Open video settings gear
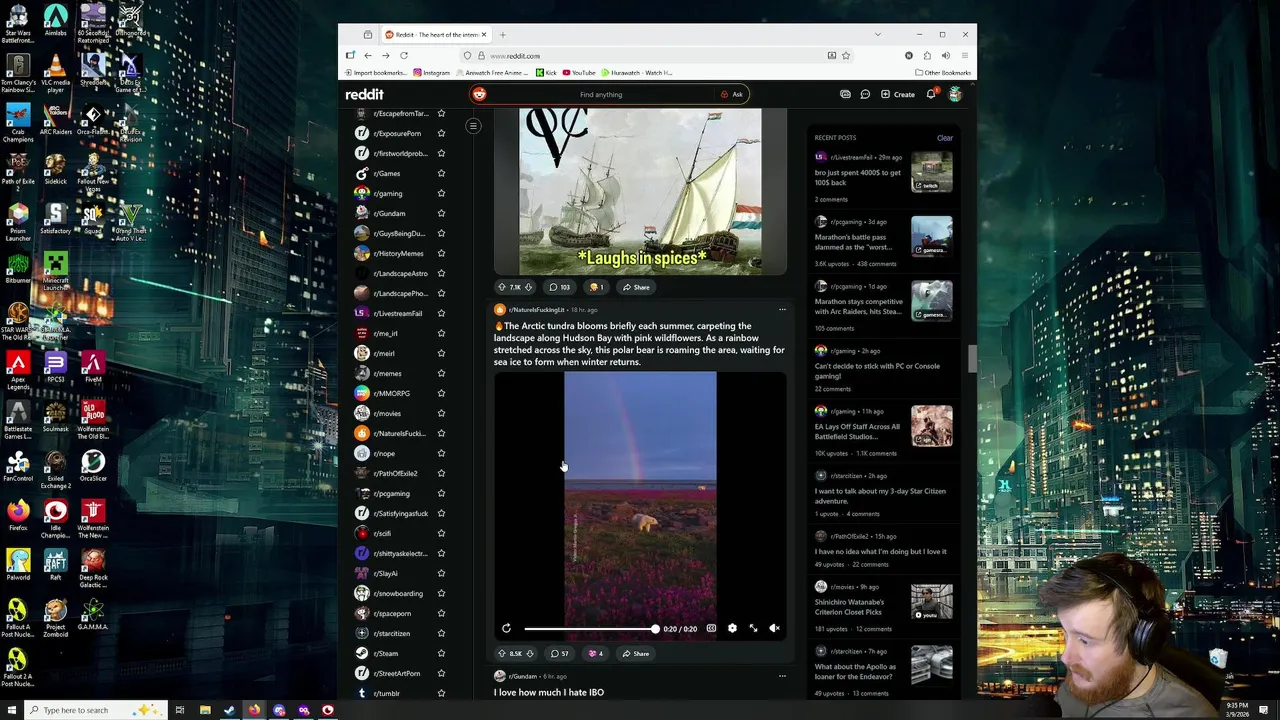Viewport: 1280px width, 720px height. (x=732, y=628)
